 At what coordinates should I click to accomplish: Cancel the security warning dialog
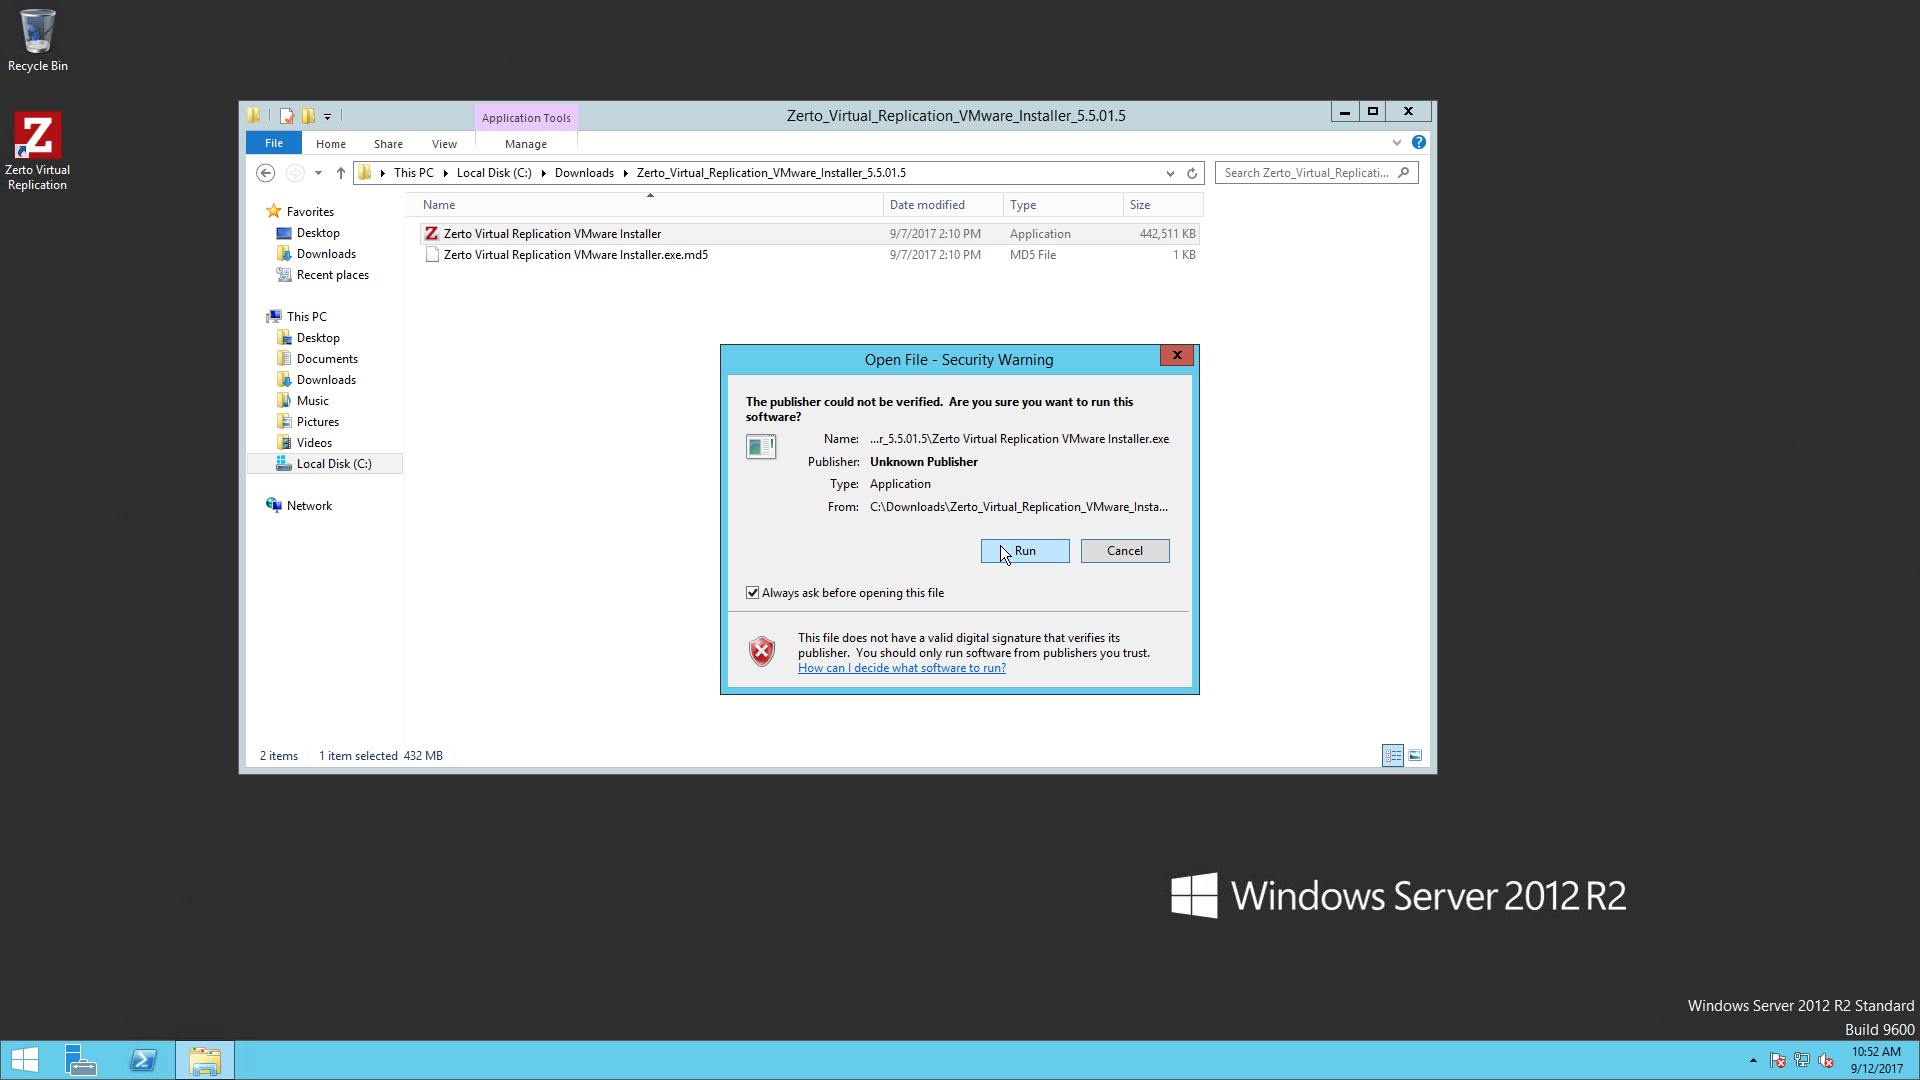pyautogui.click(x=1124, y=551)
